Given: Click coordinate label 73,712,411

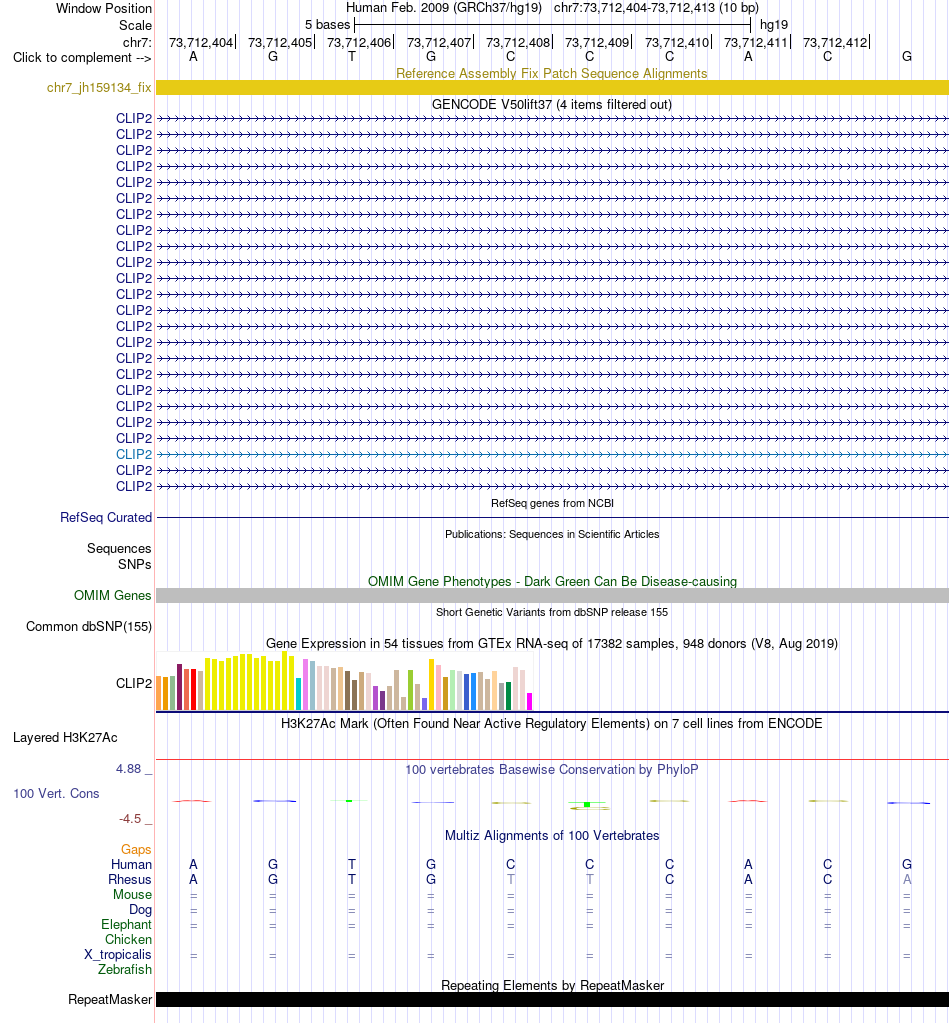Looking at the screenshot, I should tap(756, 42).
